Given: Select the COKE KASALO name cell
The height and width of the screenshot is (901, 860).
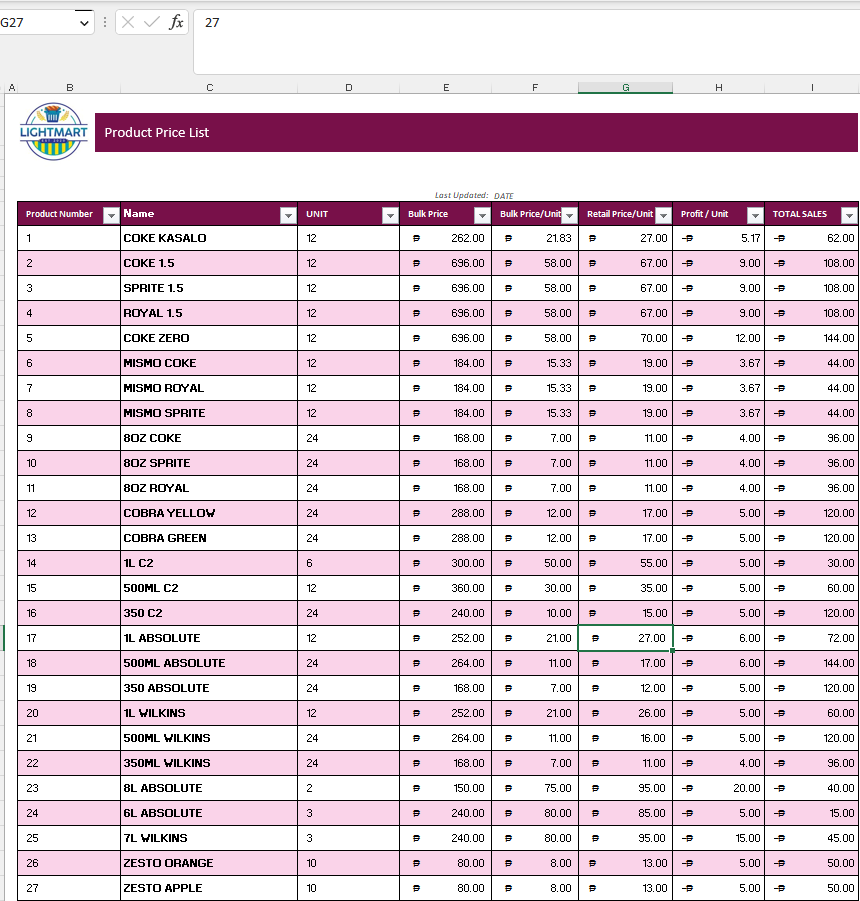Looking at the screenshot, I should 209,238.
